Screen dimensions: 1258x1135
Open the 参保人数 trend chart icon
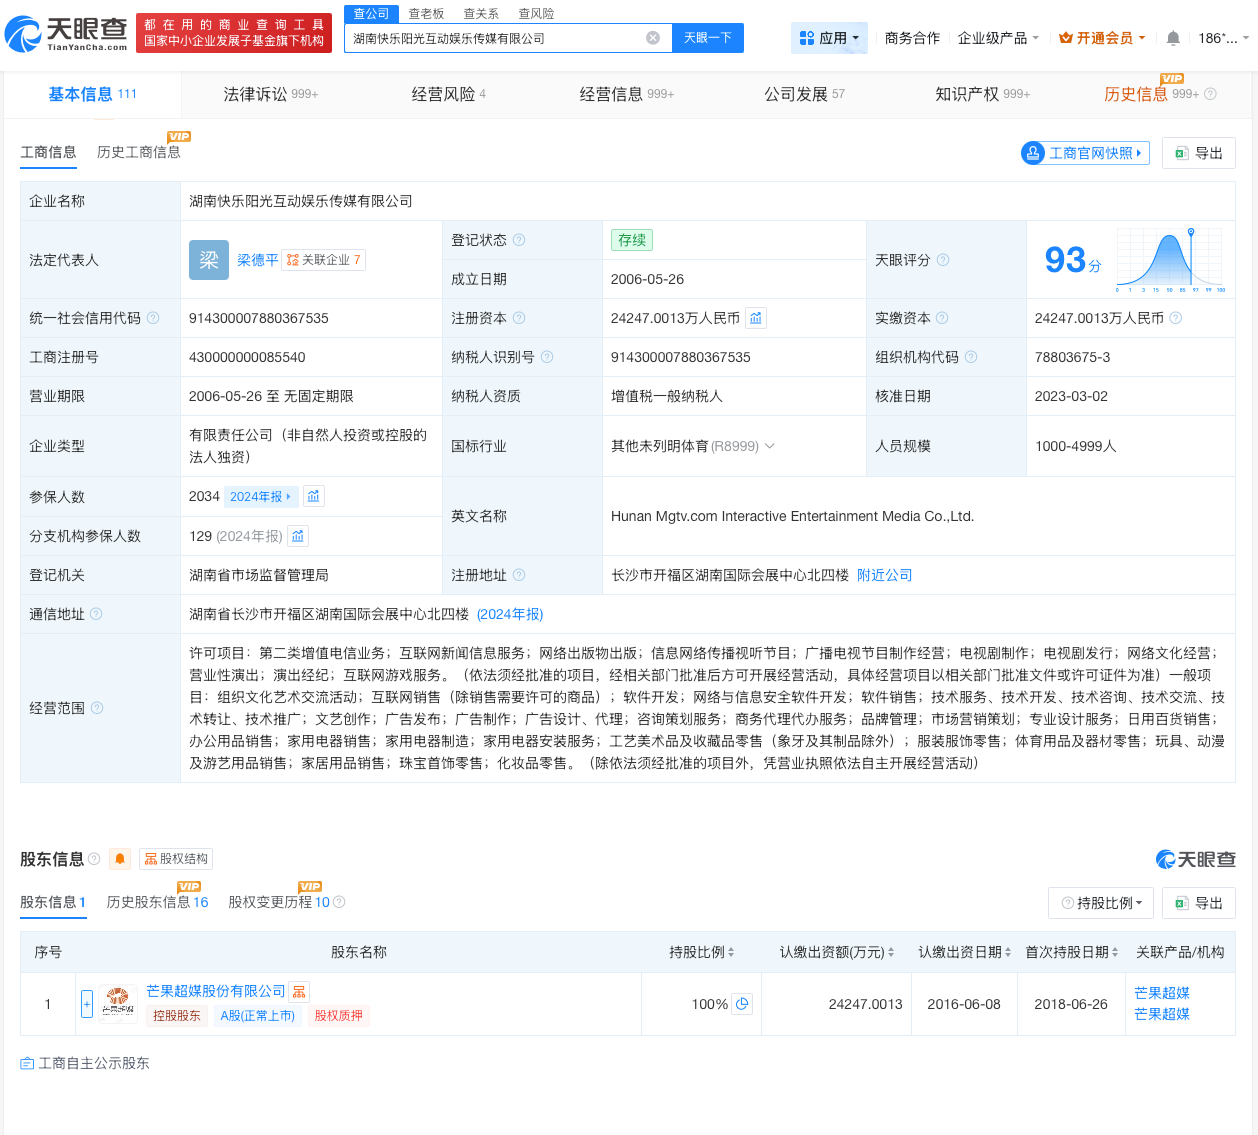[x=314, y=496]
